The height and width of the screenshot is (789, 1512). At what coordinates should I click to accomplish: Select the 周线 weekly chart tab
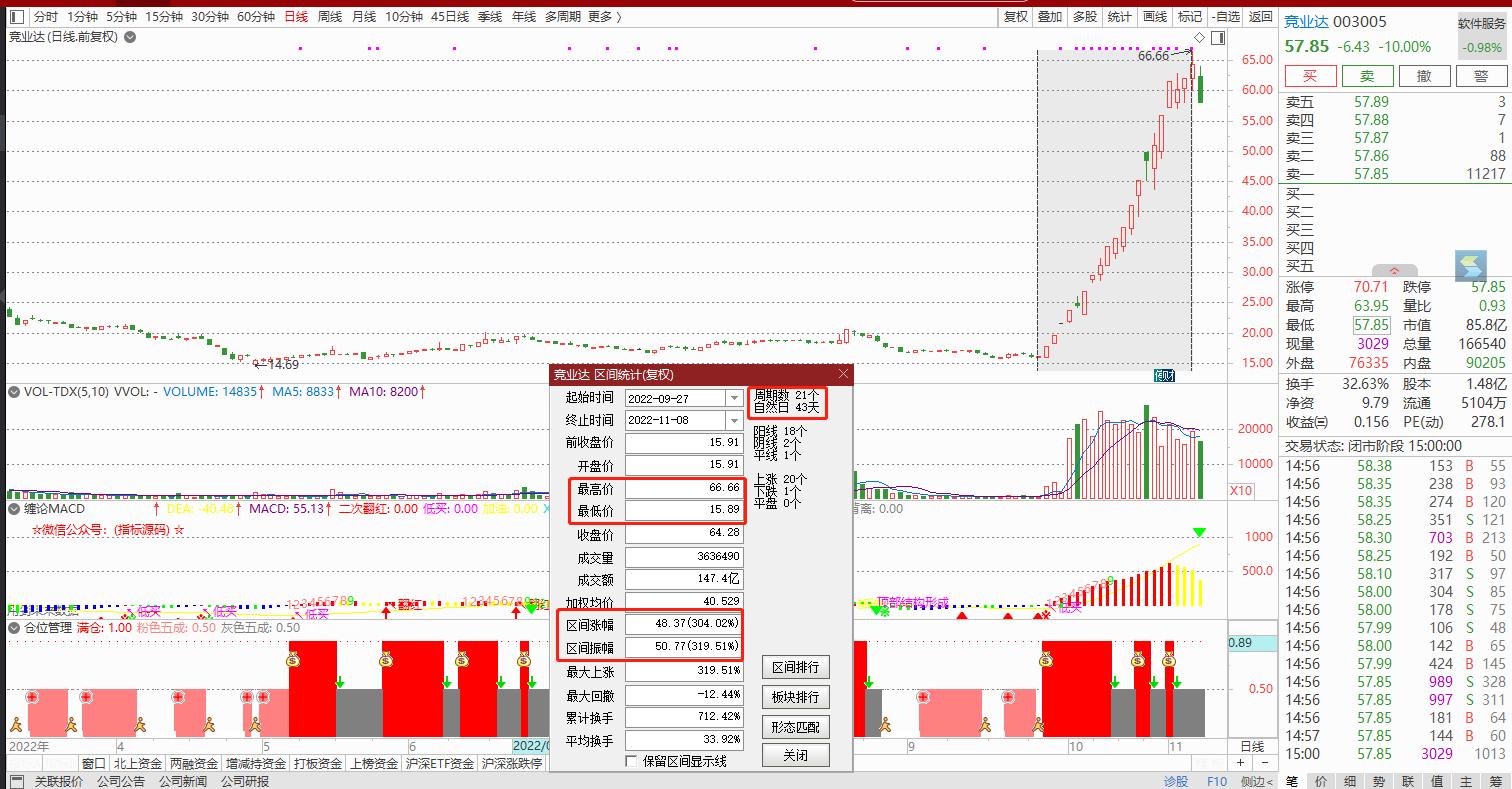[x=330, y=17]
